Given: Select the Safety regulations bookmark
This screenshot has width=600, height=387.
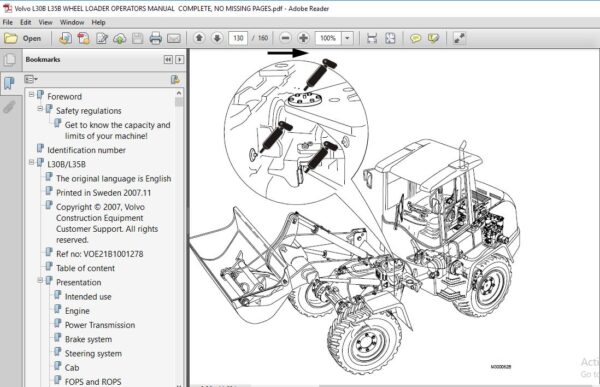Looking at the screenshot, I should click(x=89, y=111).
